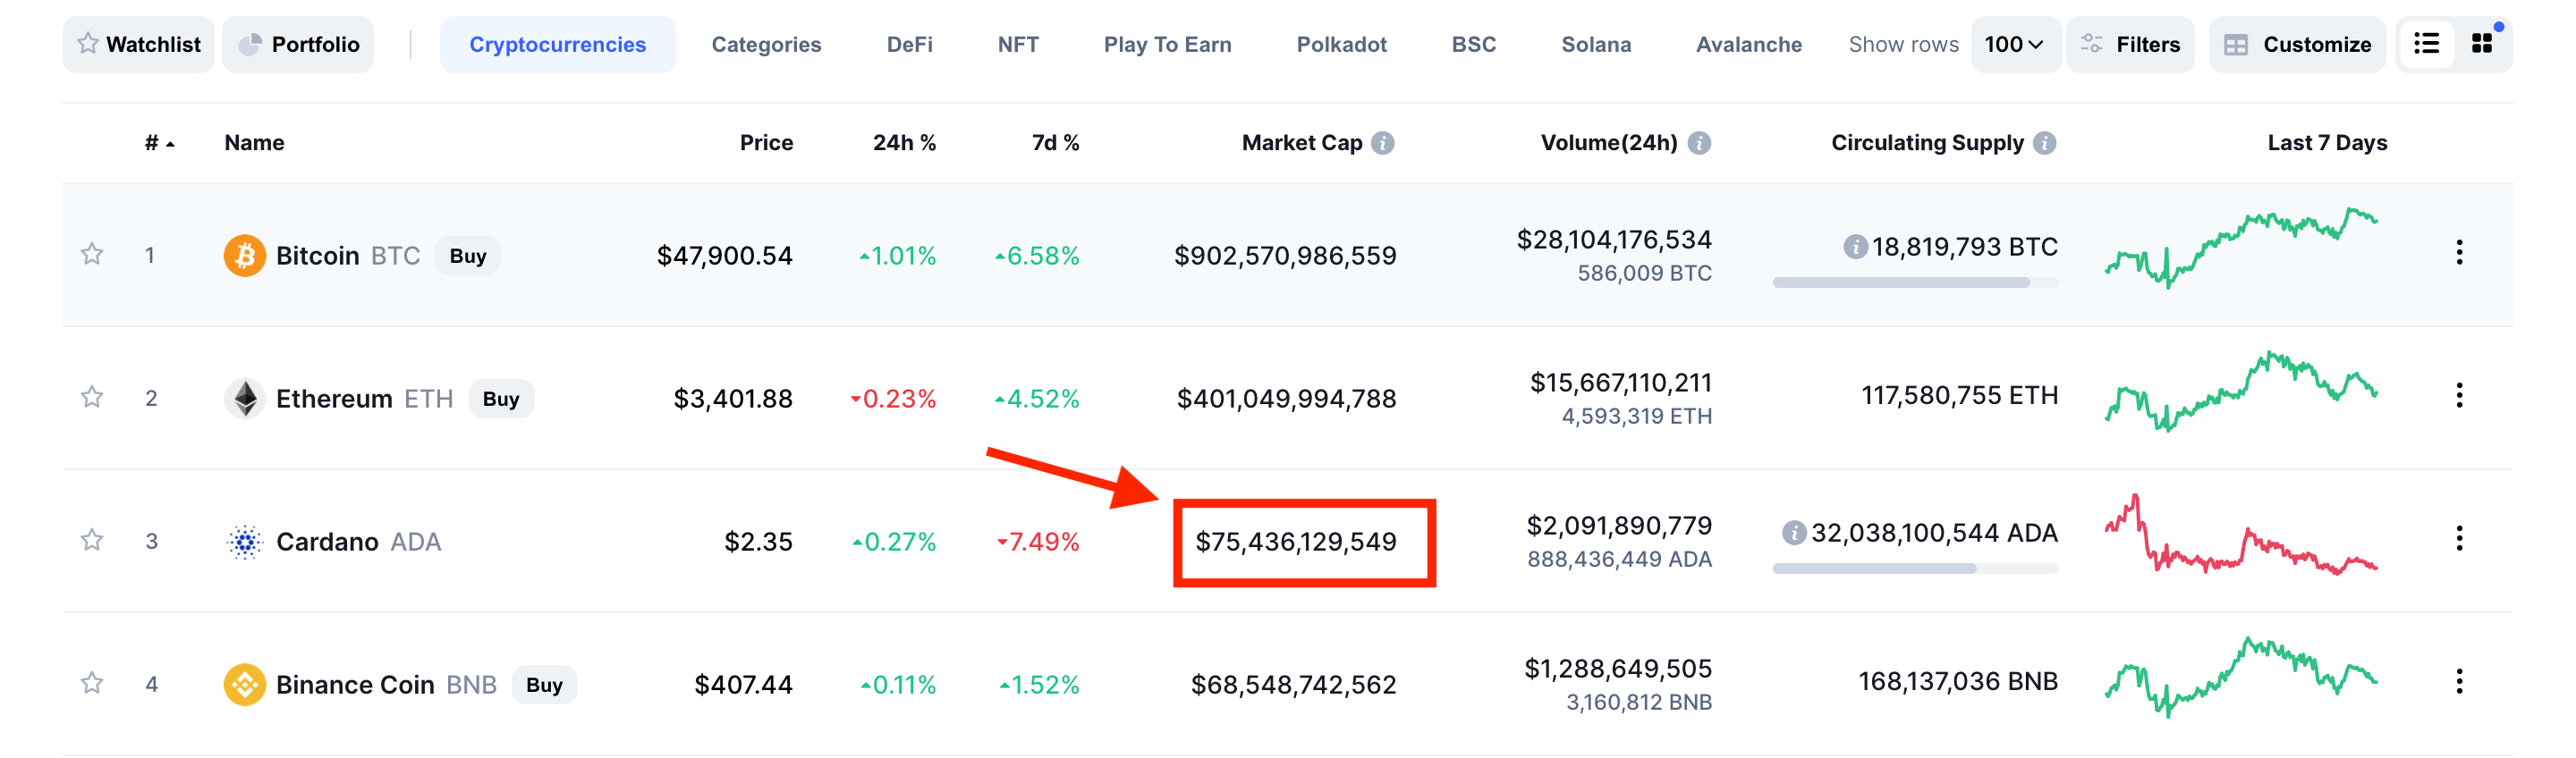Open Ethereum 7-day sparkline chart

(2241, 391)
